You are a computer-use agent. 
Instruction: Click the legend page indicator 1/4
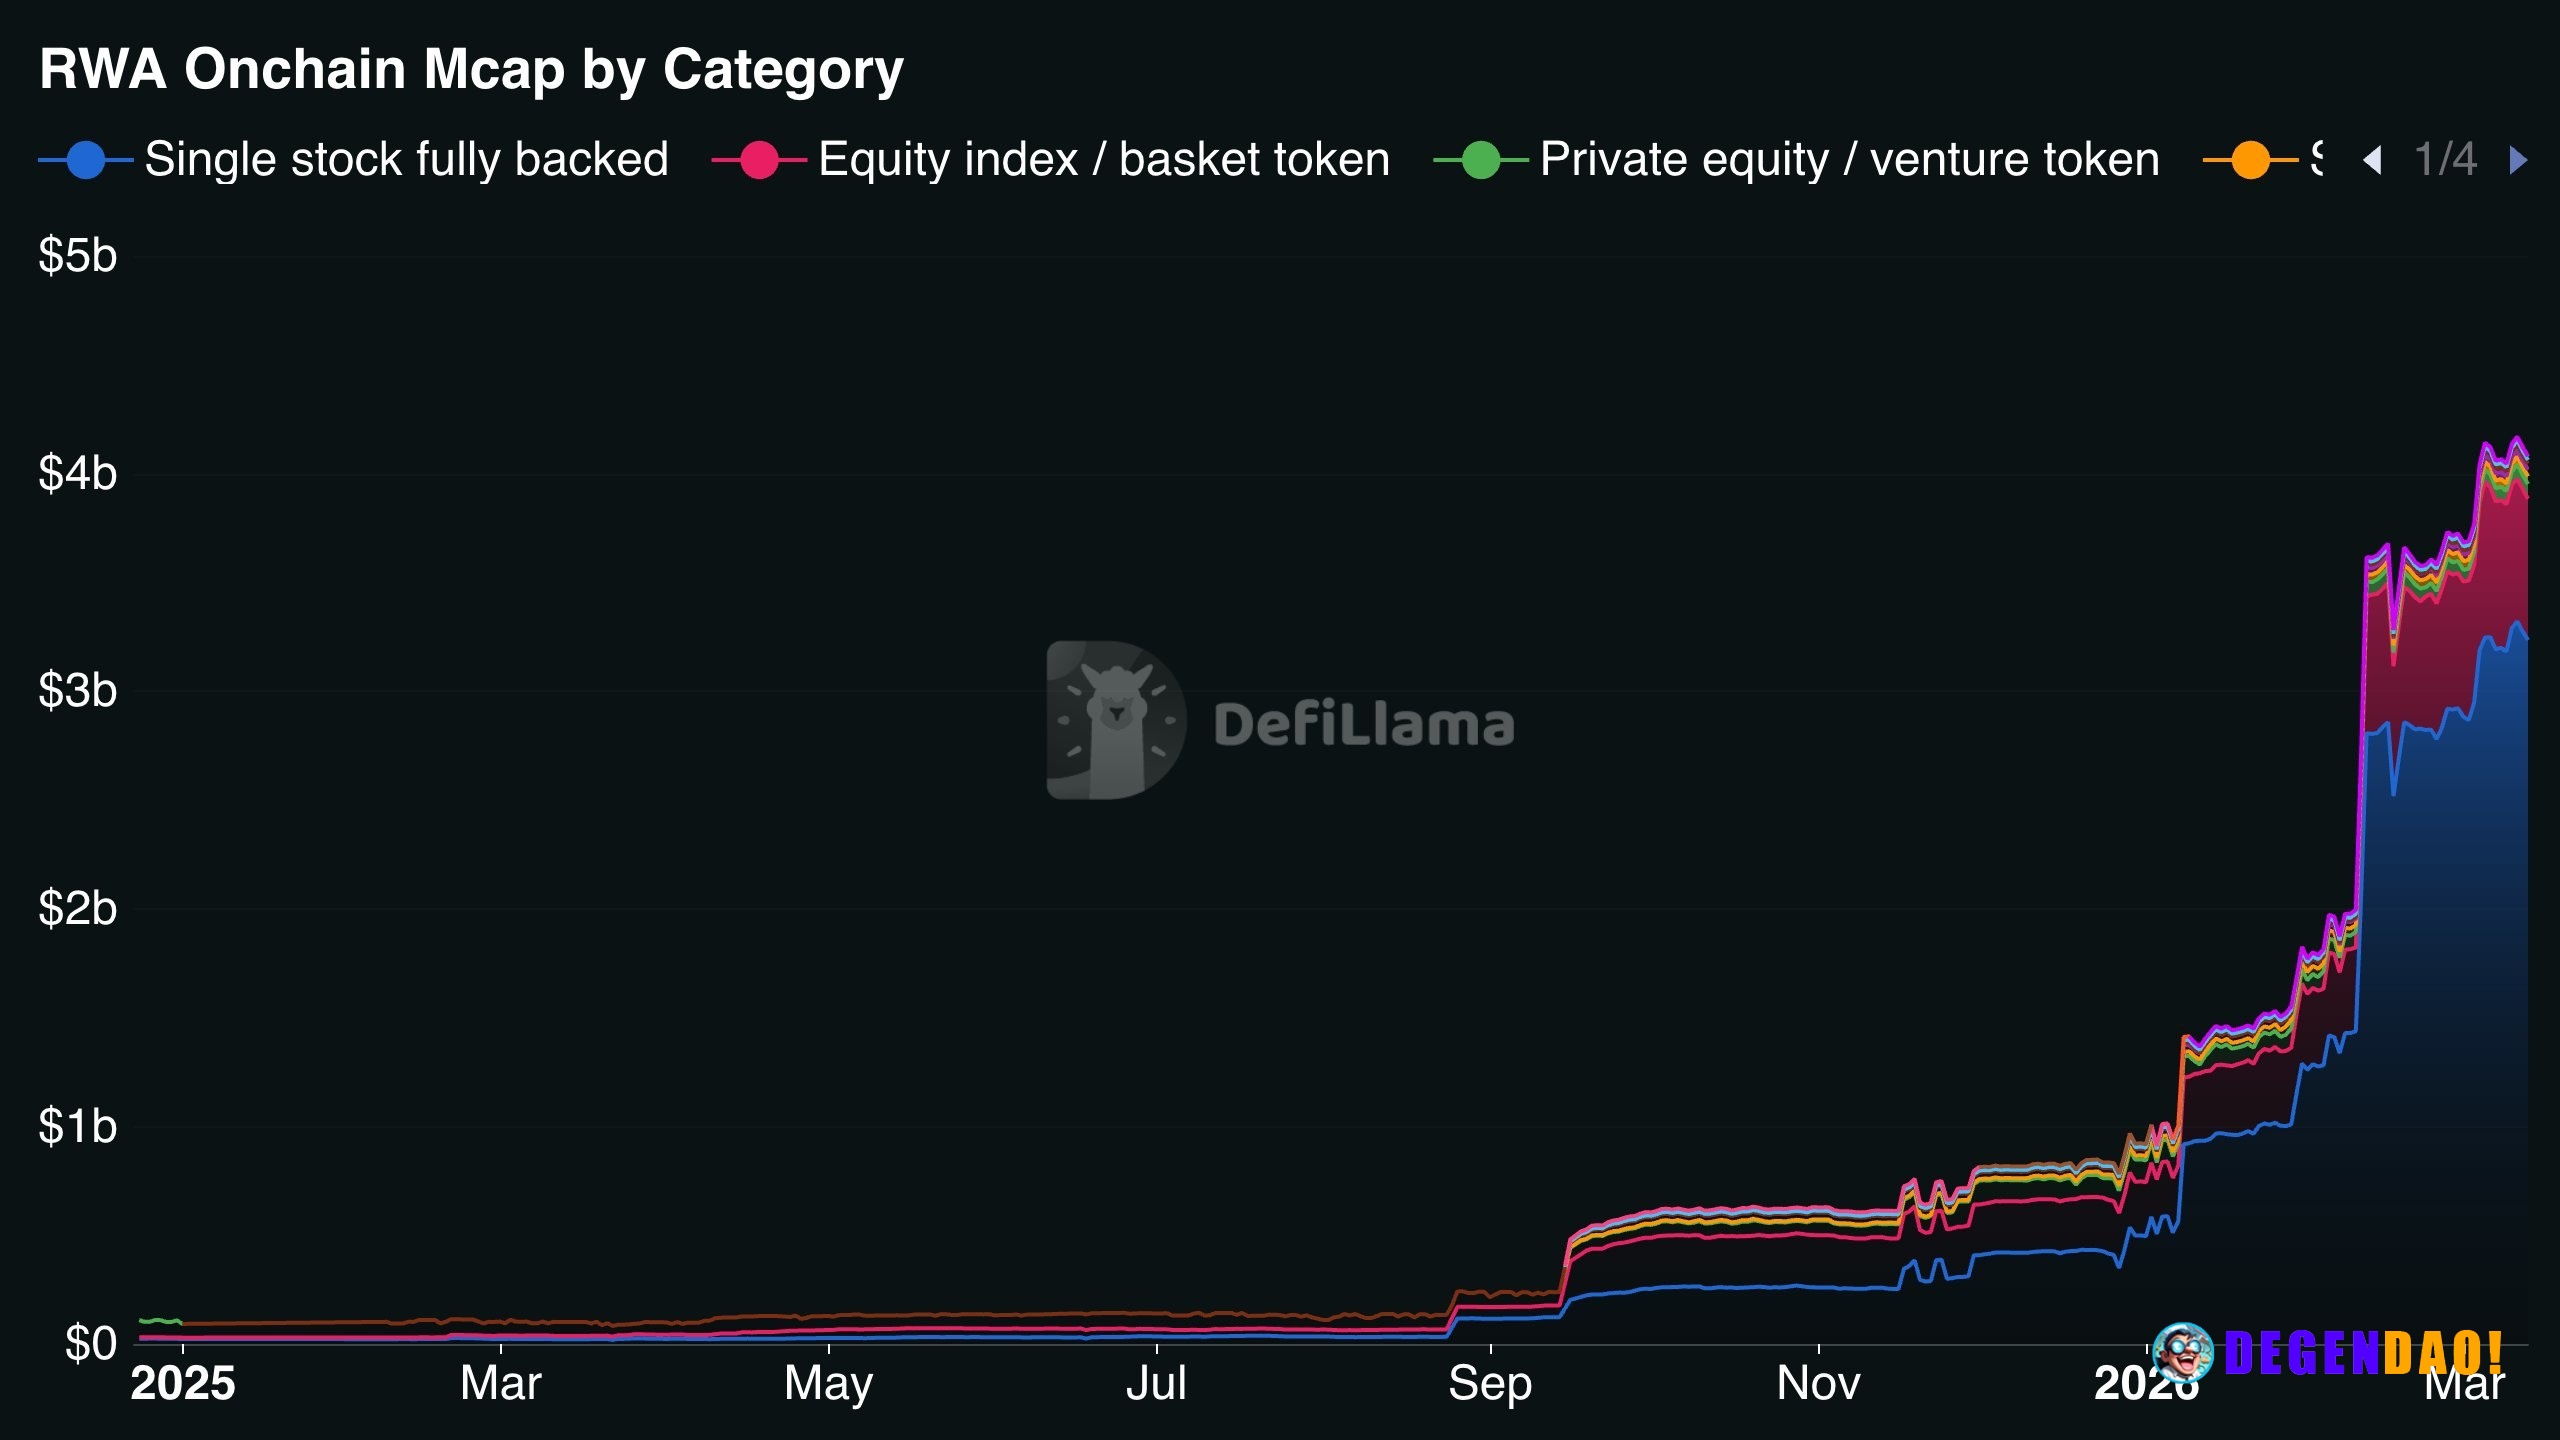click(2445, 160)
